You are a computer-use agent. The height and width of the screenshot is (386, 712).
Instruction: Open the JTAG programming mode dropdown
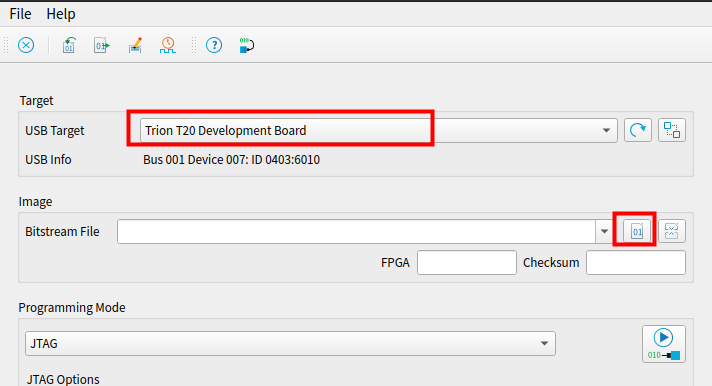tap(290, 344)
